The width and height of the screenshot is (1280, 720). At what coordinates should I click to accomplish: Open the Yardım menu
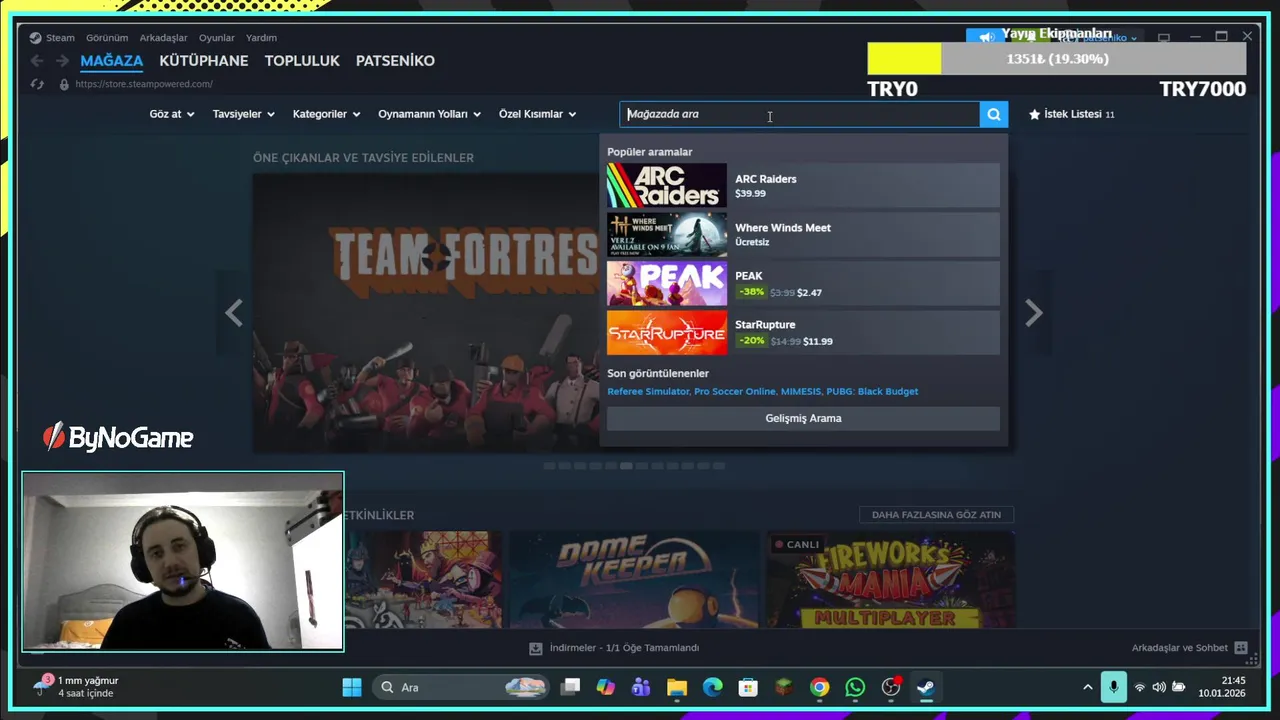261,38
